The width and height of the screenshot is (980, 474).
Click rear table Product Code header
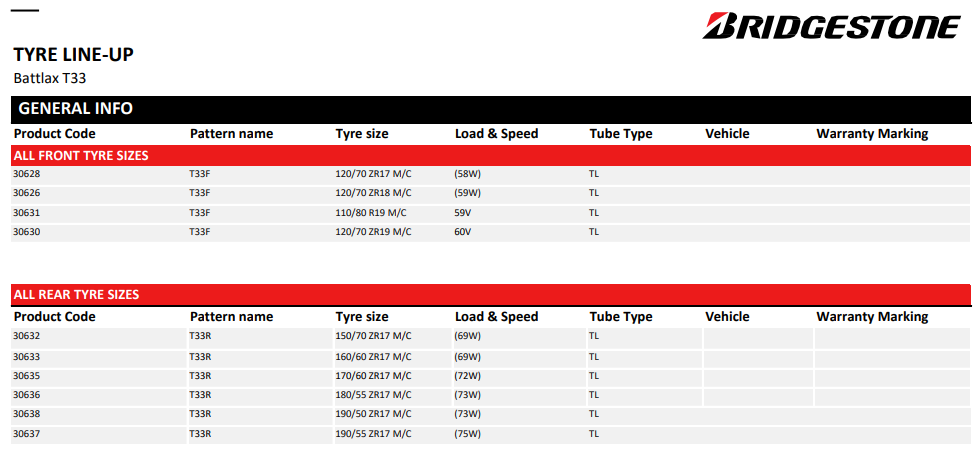(55, 316)
